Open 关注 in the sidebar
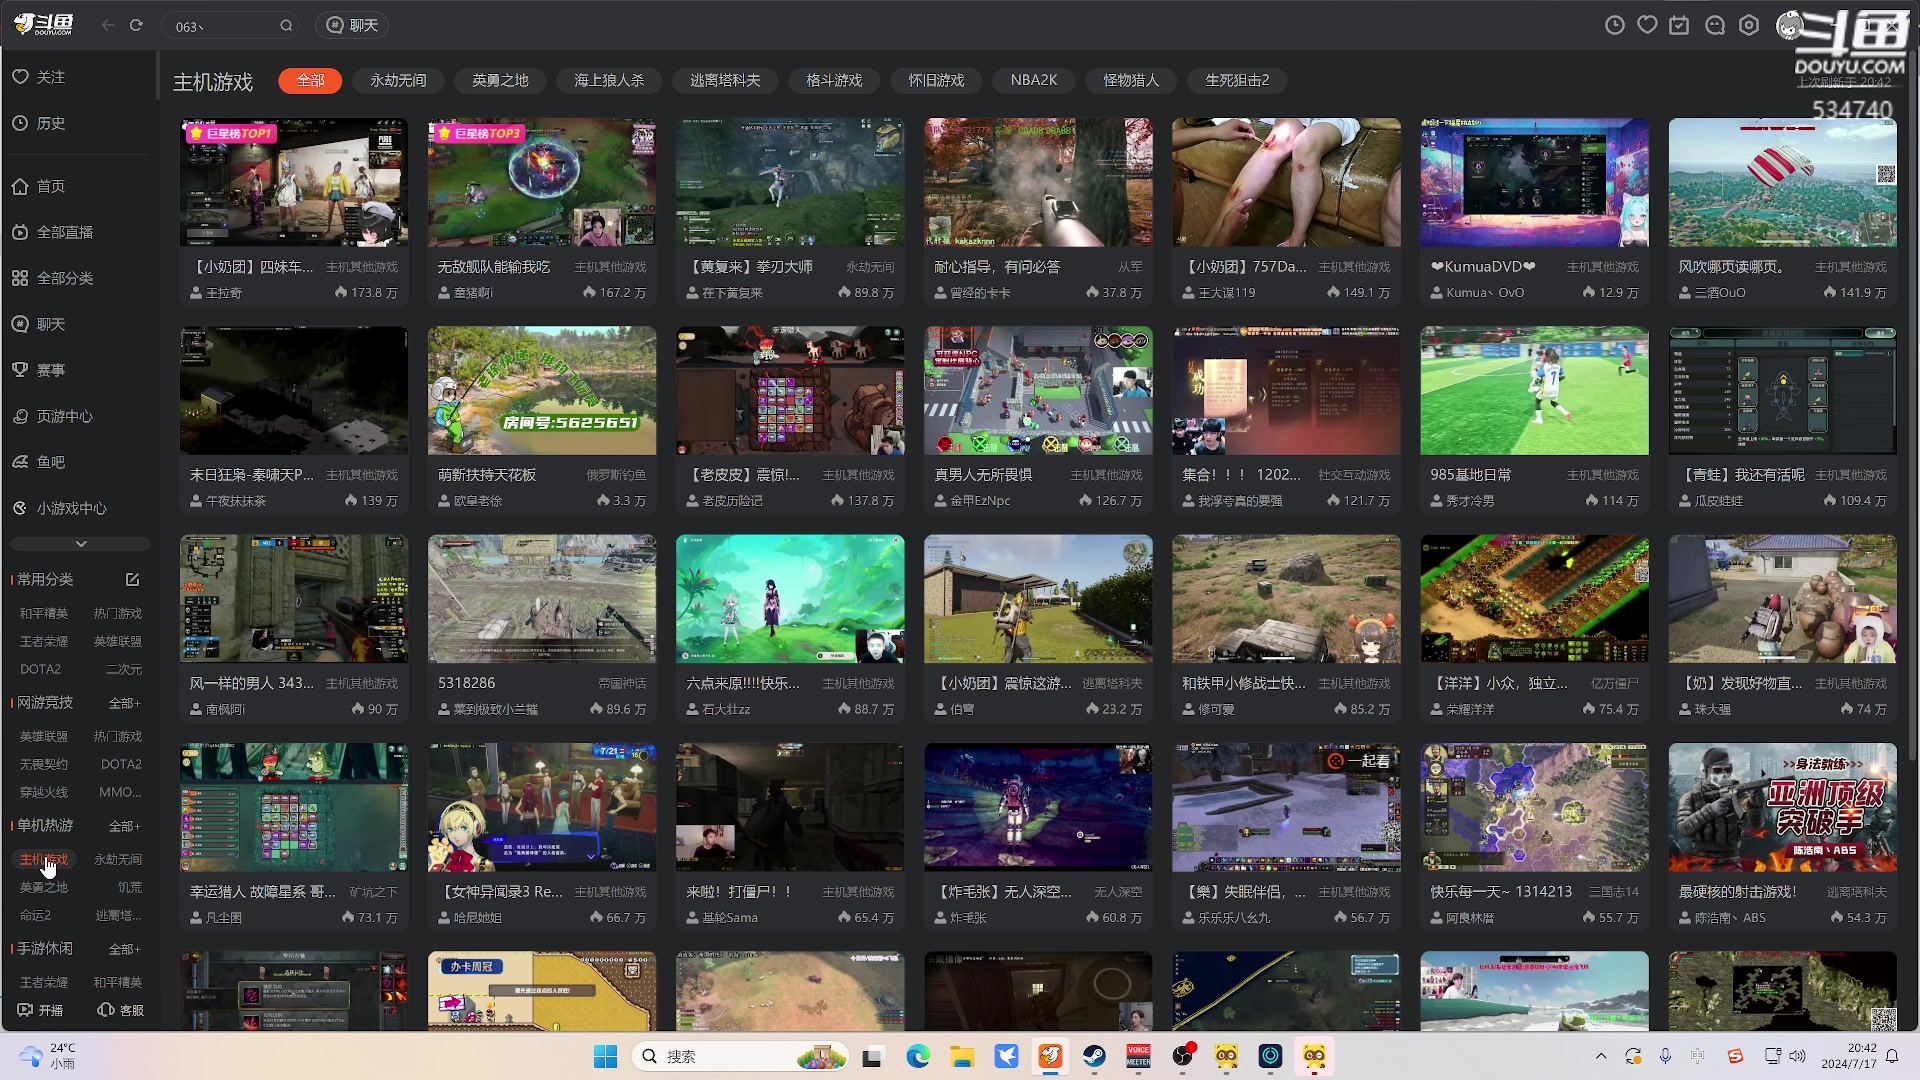Image resolution: width=1920 pixels, height=1080 pixels. click(39, 77)
